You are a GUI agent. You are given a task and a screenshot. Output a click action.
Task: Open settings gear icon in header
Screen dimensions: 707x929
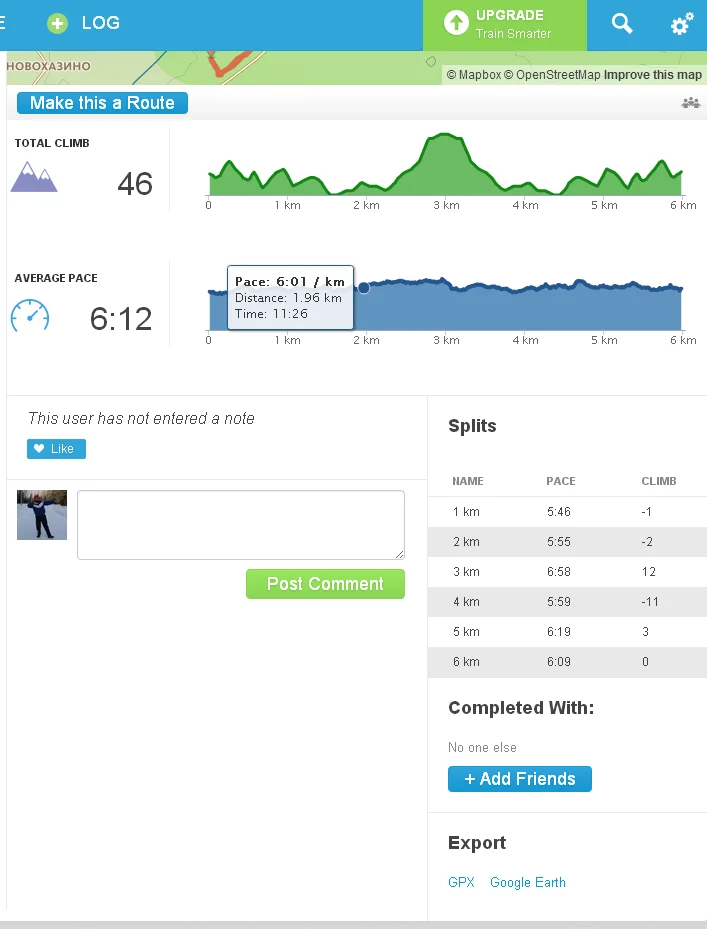[x=682, y=24]
